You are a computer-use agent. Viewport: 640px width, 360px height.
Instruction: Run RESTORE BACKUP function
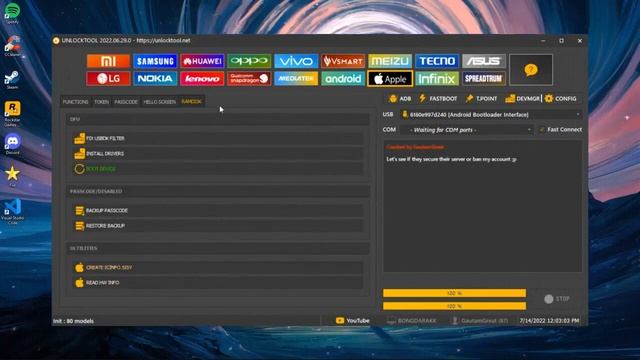pyautogui.click(x=218, y=226)
